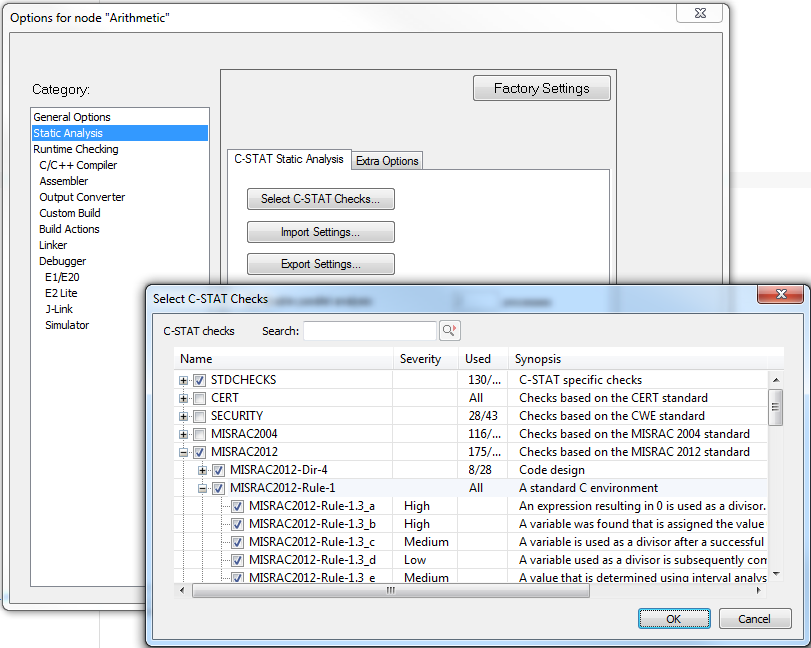Uncheck MISRAC2012-Rule-1.3_a rule
The width and height of the screenshot is (811, 648).
237,506
